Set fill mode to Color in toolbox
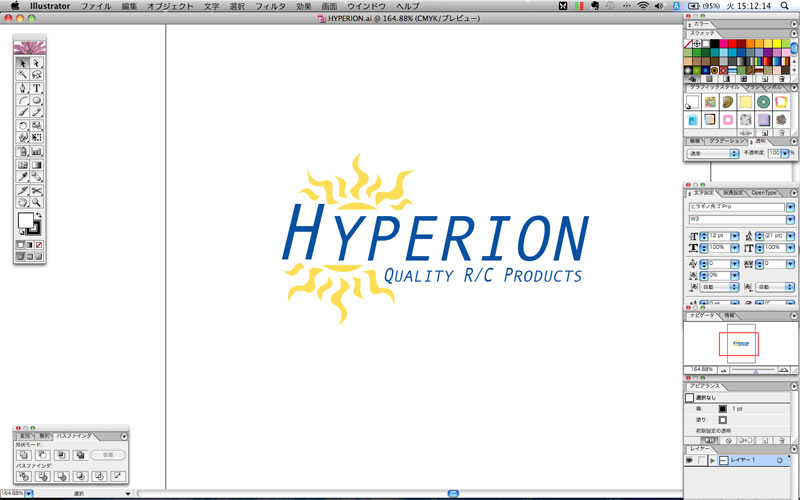Viewport: 800px width, 500px height. (x=21, y=245)
